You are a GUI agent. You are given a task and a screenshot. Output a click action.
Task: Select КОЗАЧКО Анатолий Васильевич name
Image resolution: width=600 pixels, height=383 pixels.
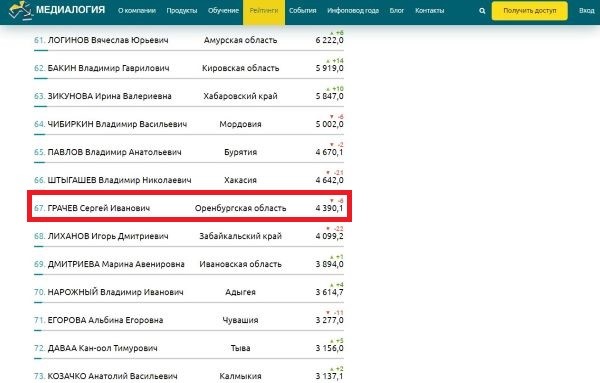[x=112, y=376]
